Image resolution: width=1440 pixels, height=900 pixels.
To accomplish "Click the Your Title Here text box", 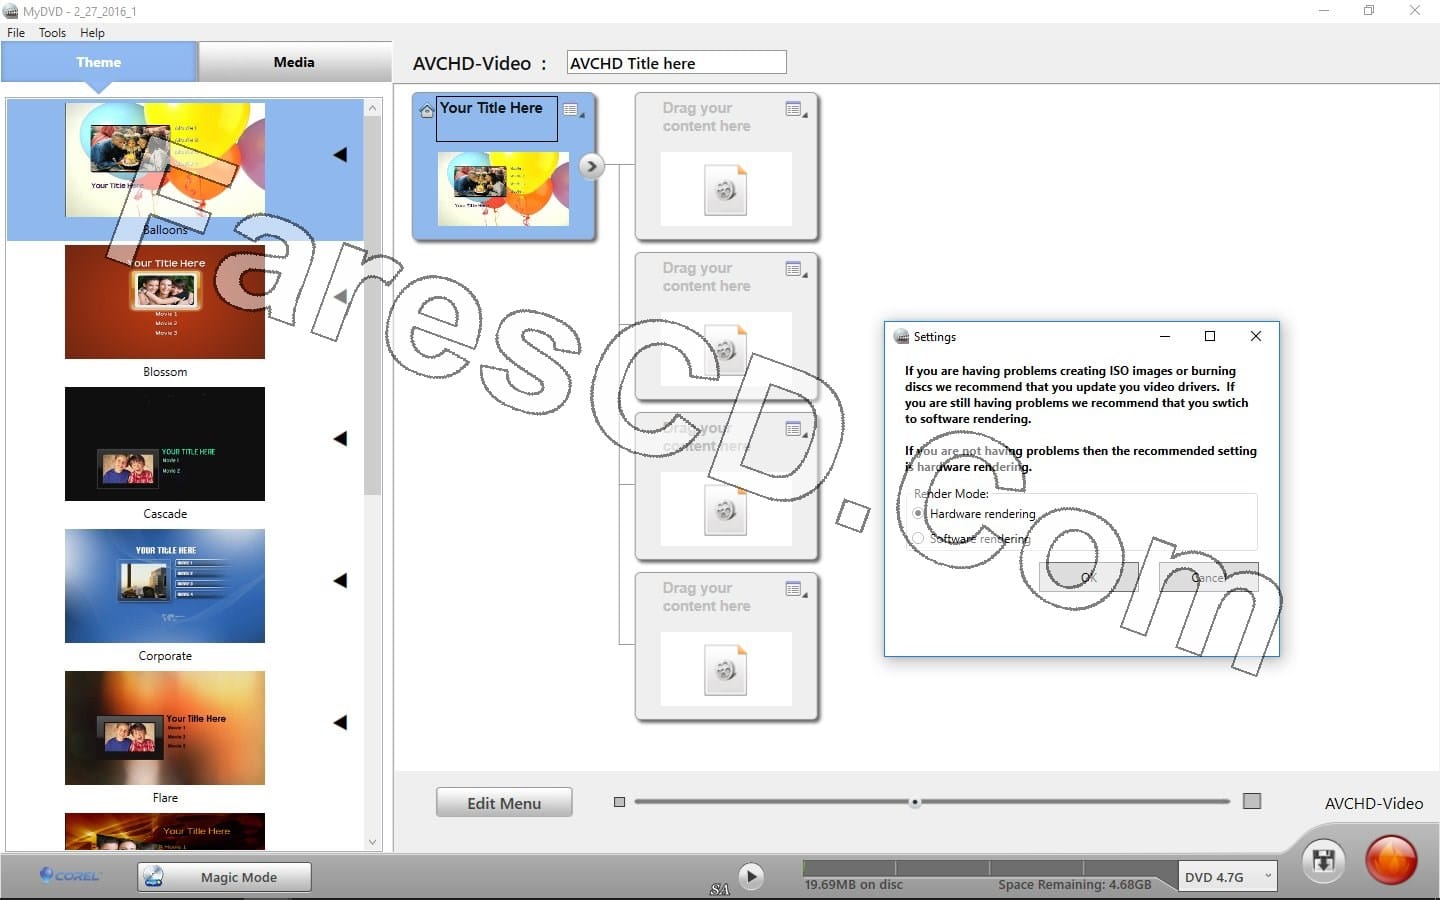I will pos(496,119).
